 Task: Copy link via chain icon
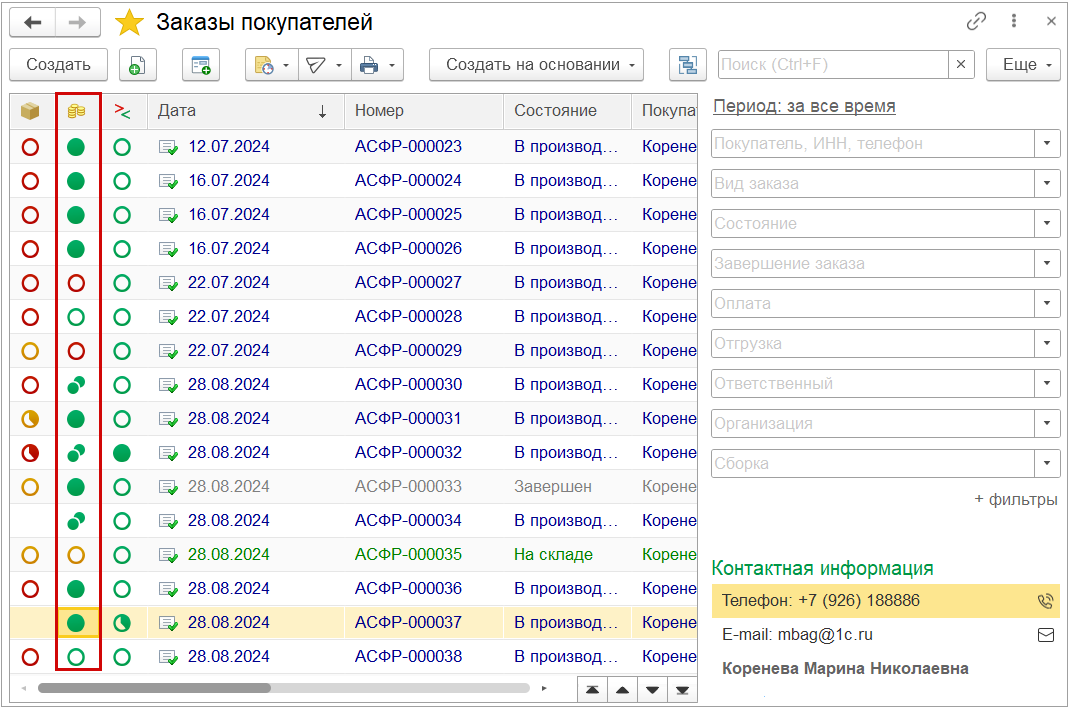[976, 21]
